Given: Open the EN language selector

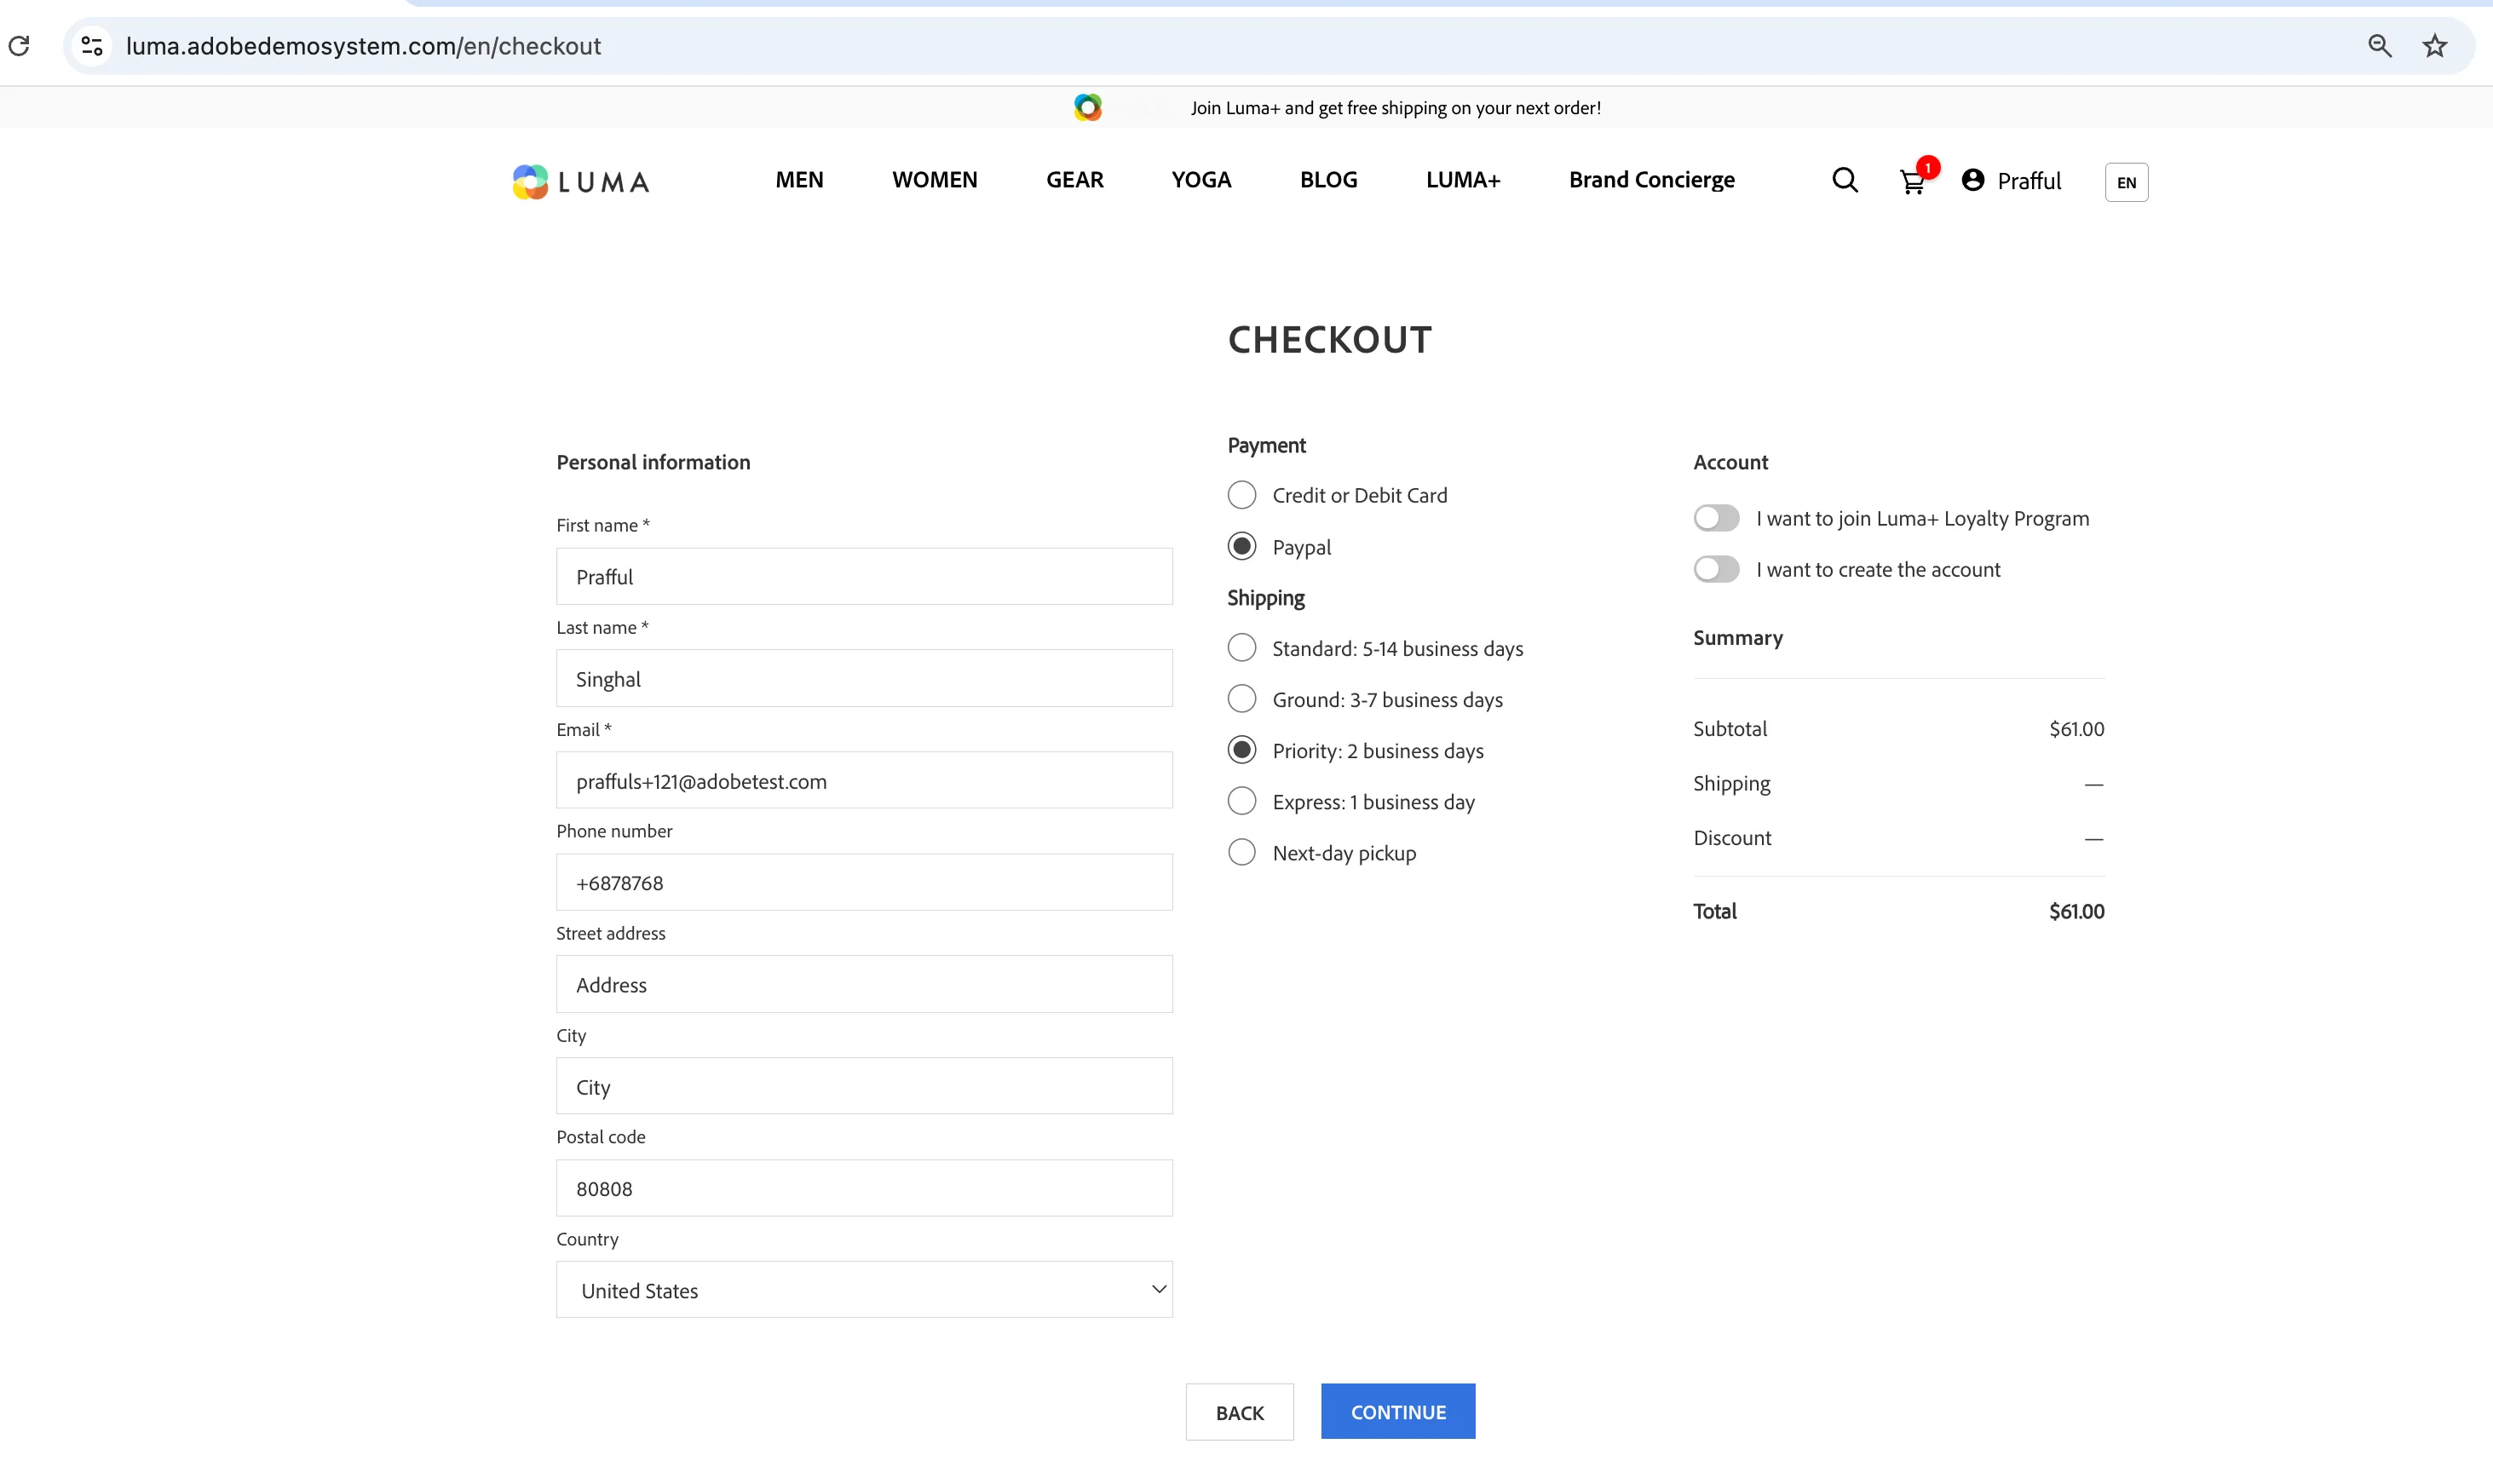Looking at the screenshot, I should 2126,182.
